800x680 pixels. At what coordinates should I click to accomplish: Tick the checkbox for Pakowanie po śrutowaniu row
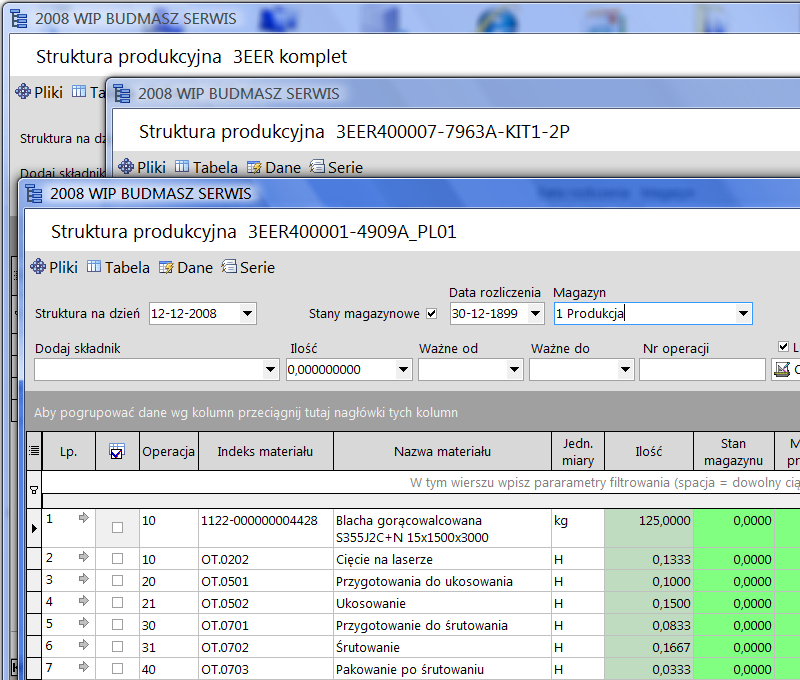[x=117, y=668]
